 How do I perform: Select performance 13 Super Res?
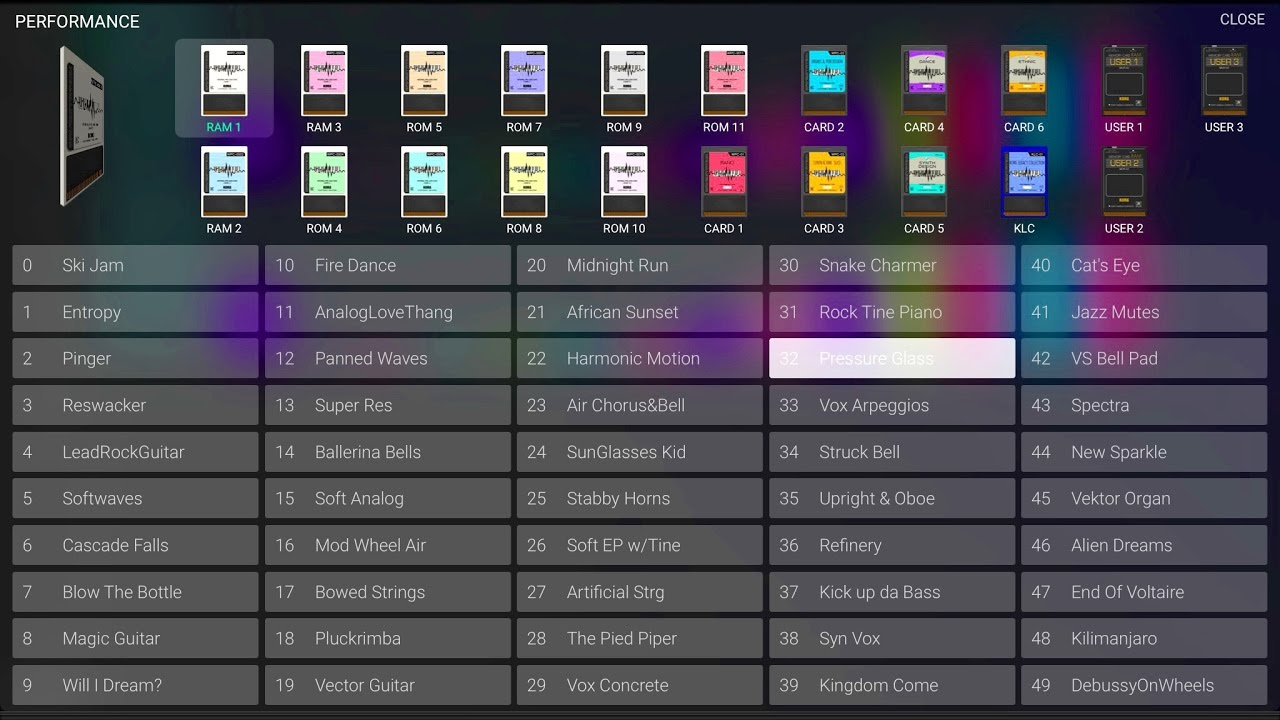click(x=388, y=405)
